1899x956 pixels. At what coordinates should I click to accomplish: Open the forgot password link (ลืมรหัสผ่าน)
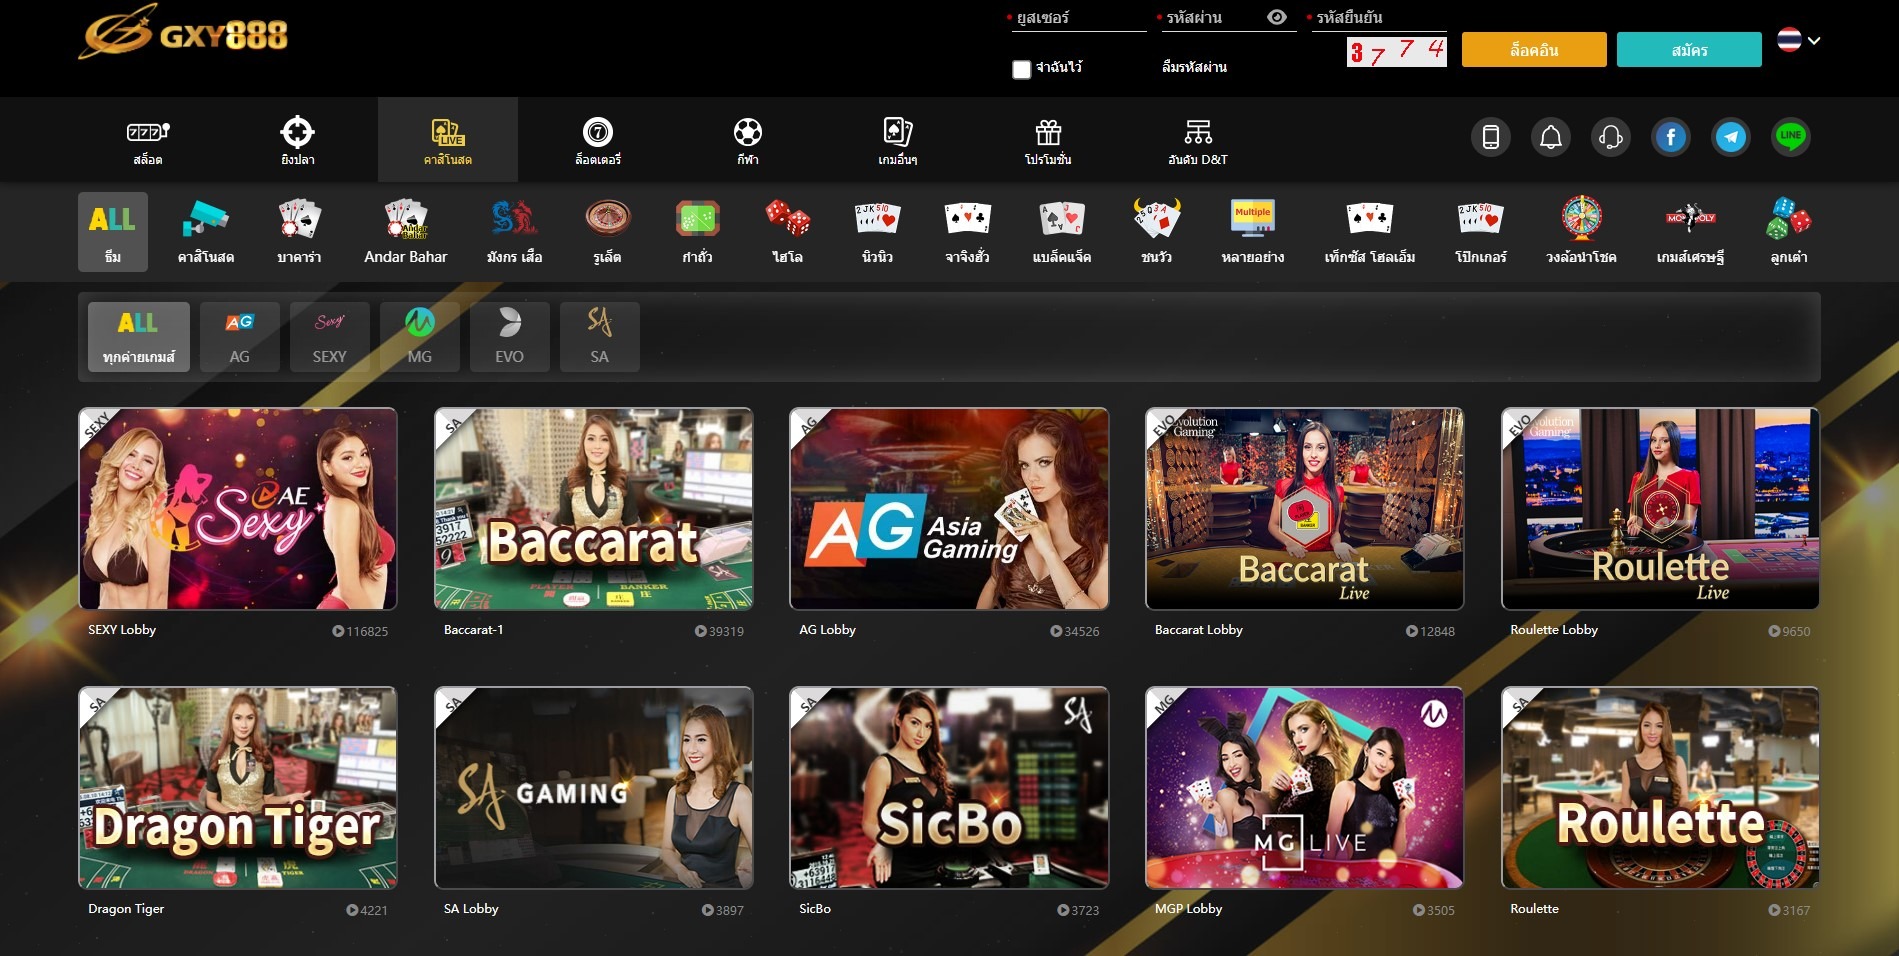[x=1194, y=67]
